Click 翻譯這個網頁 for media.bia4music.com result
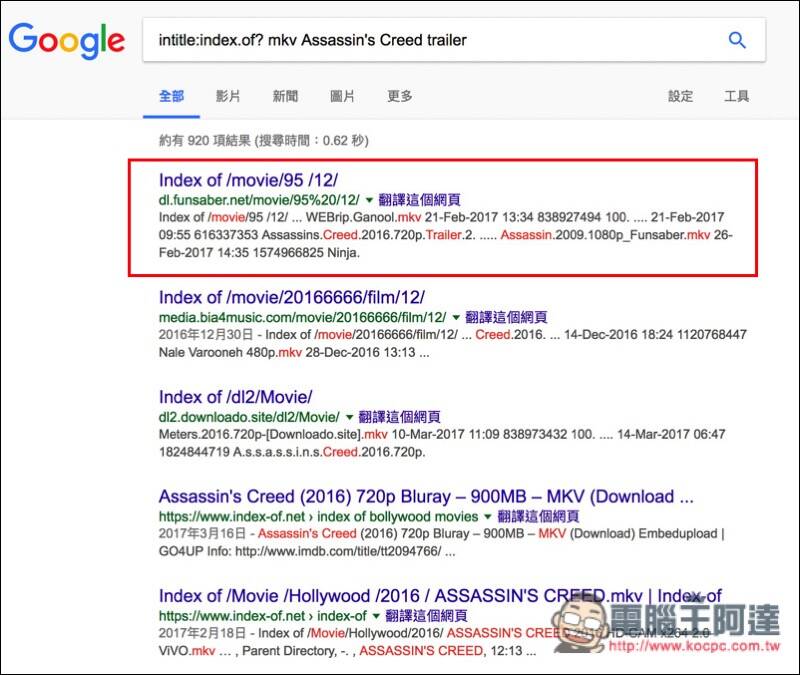This screenshot has width=800, height=675. click(506, 317)
